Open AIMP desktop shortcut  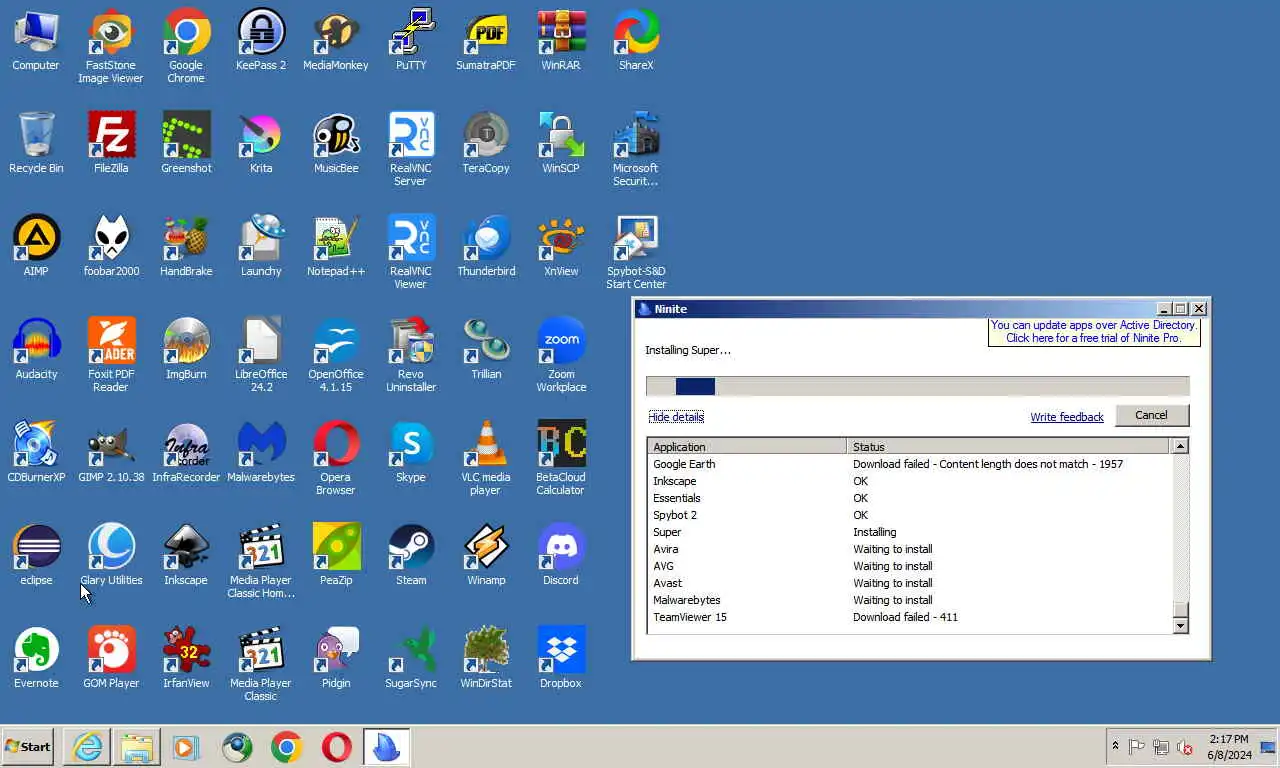[36, 246]
